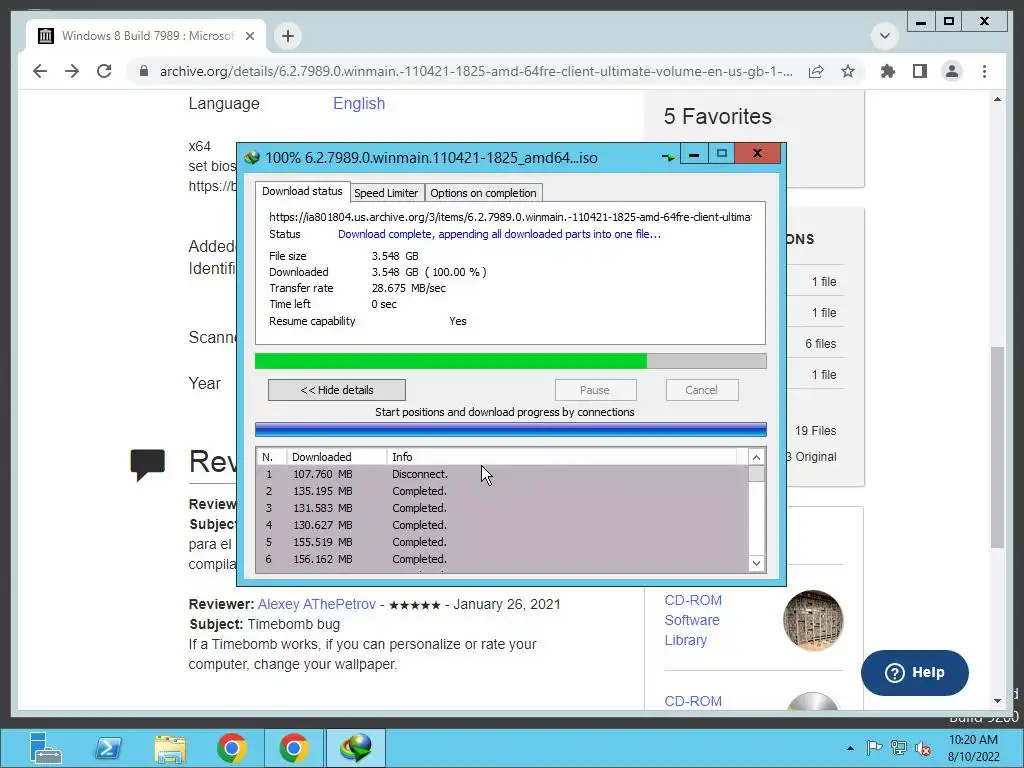Viewport: 1024px width, 768px height.
Task: Click the IDM green arrow title icon
Action: tap(668, 157)
